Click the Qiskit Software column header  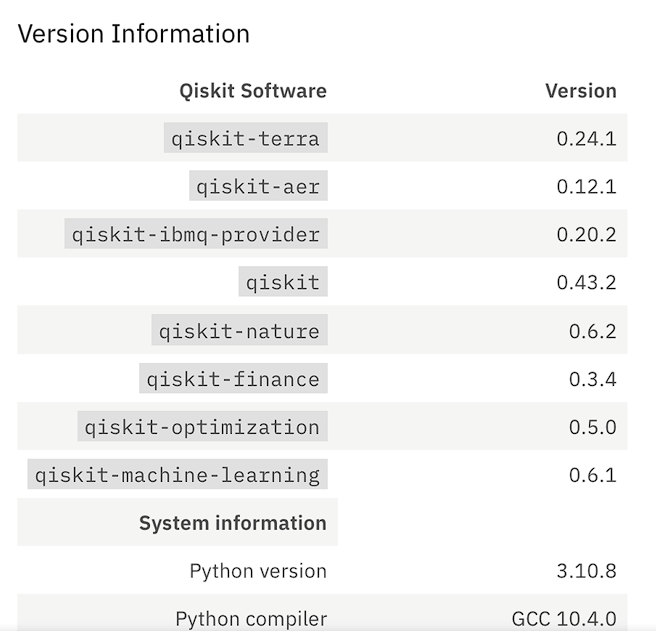click(x=253, y=91)
